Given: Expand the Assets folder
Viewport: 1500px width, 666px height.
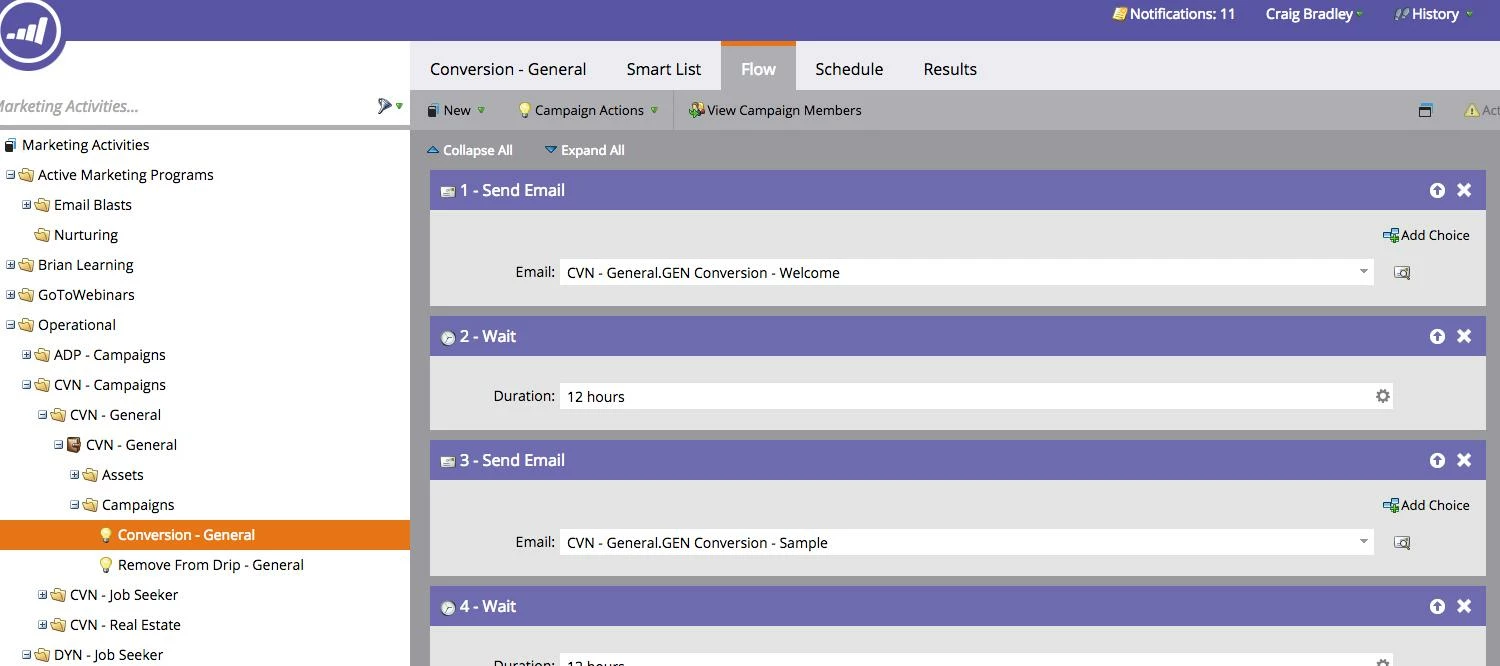Looking at the screenshot, I should point(75,475).
